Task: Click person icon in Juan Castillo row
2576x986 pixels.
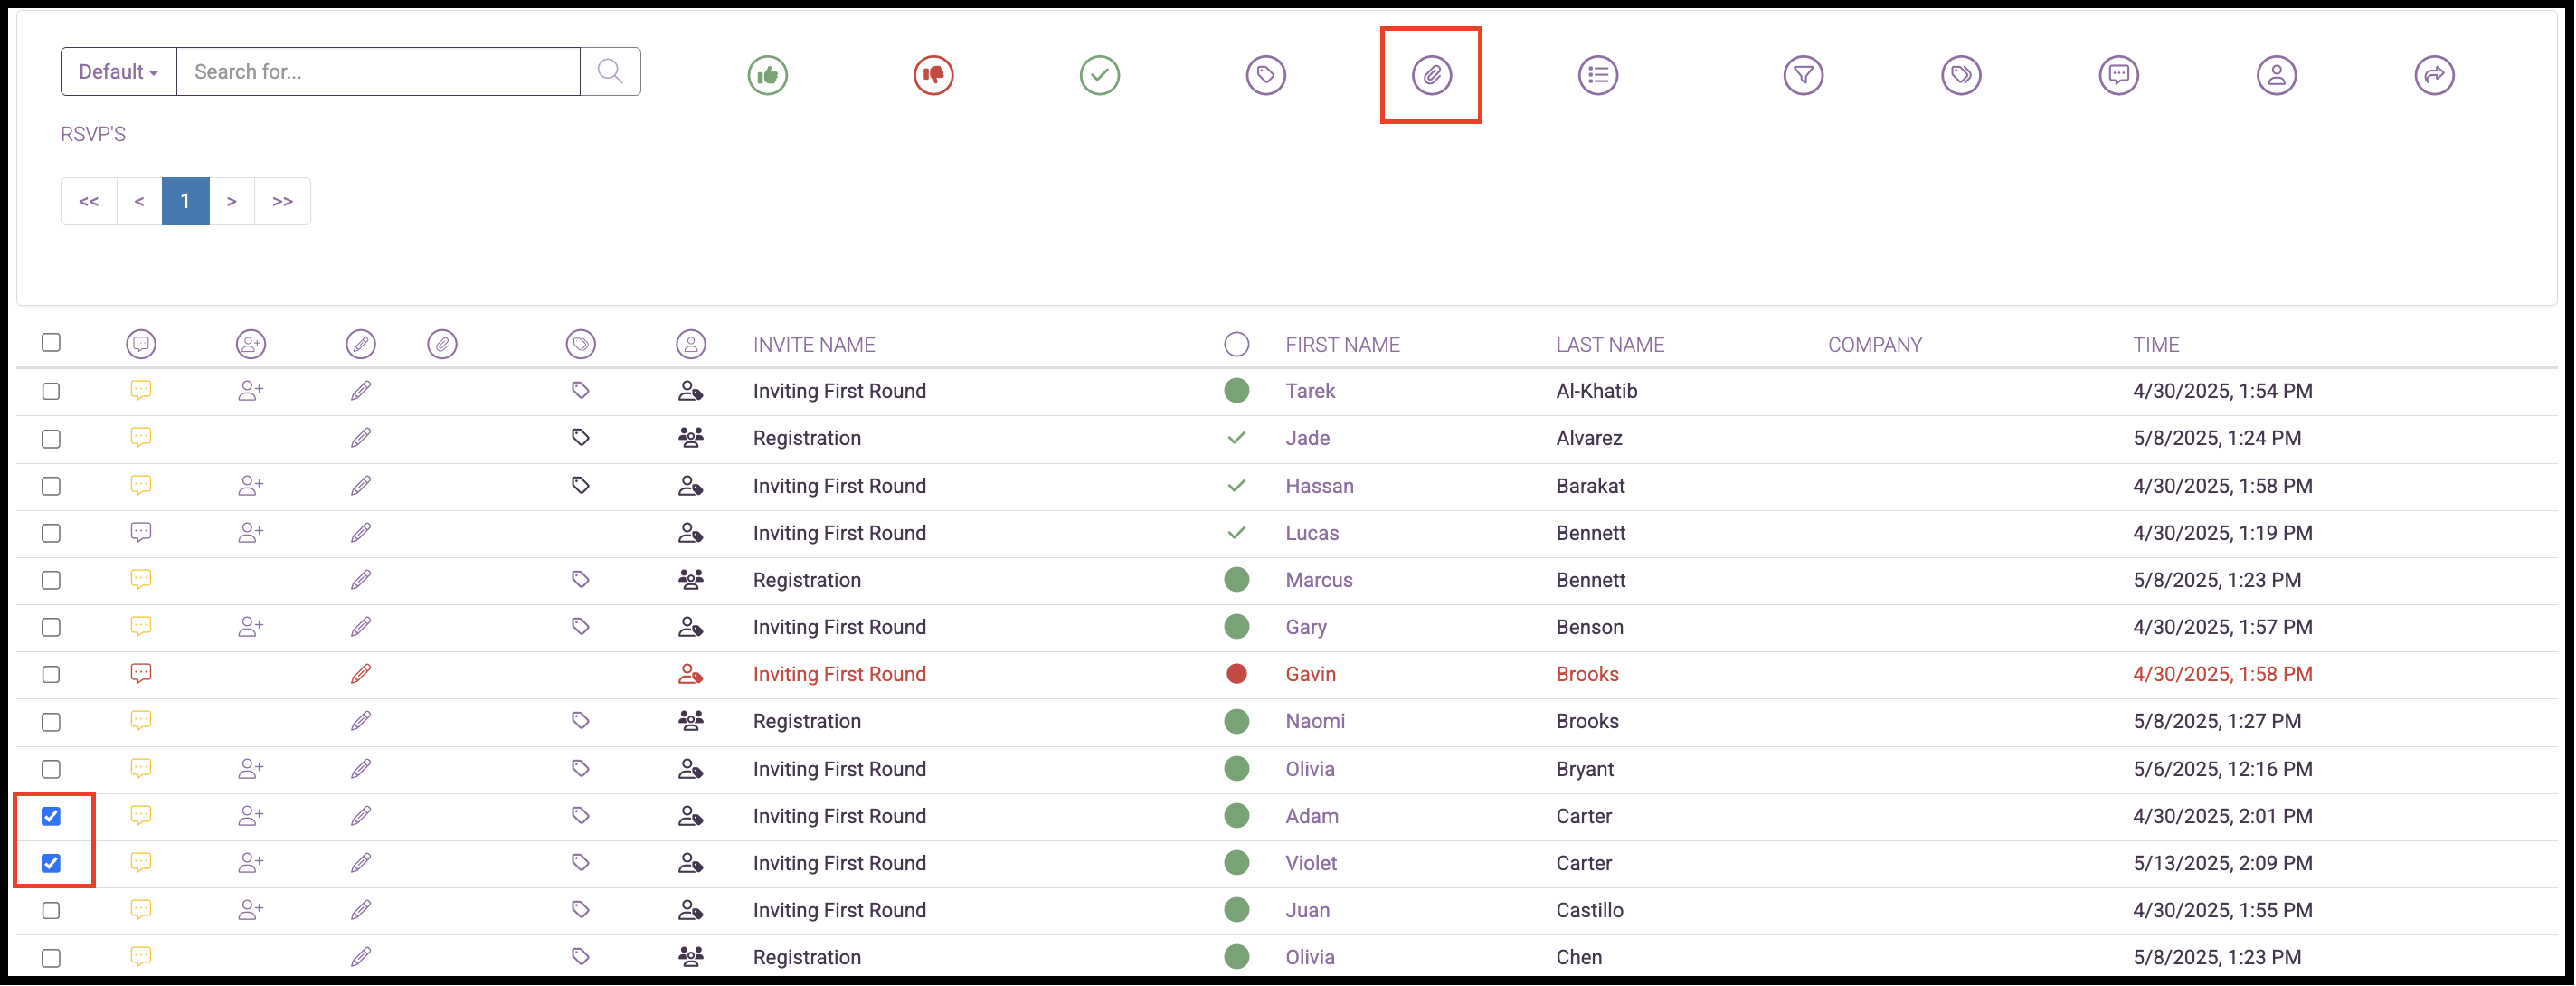Action: click(x=690, y=910)
